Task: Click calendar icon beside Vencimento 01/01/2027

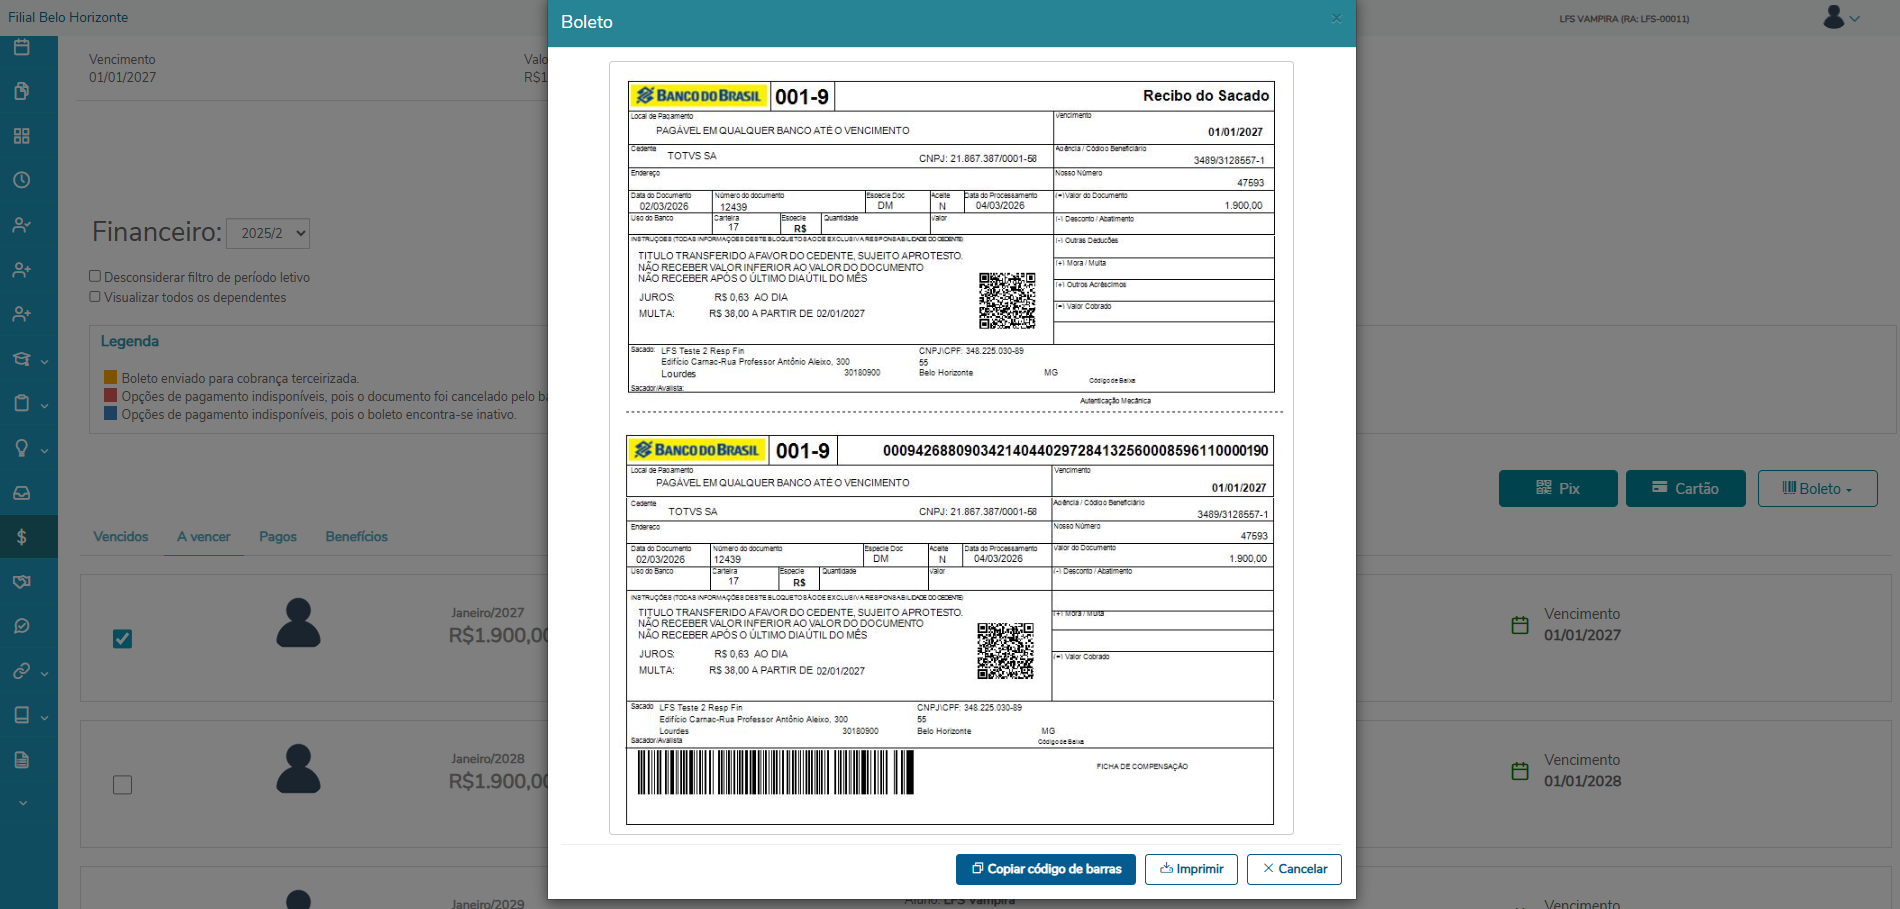Action: click(1520, 625)
